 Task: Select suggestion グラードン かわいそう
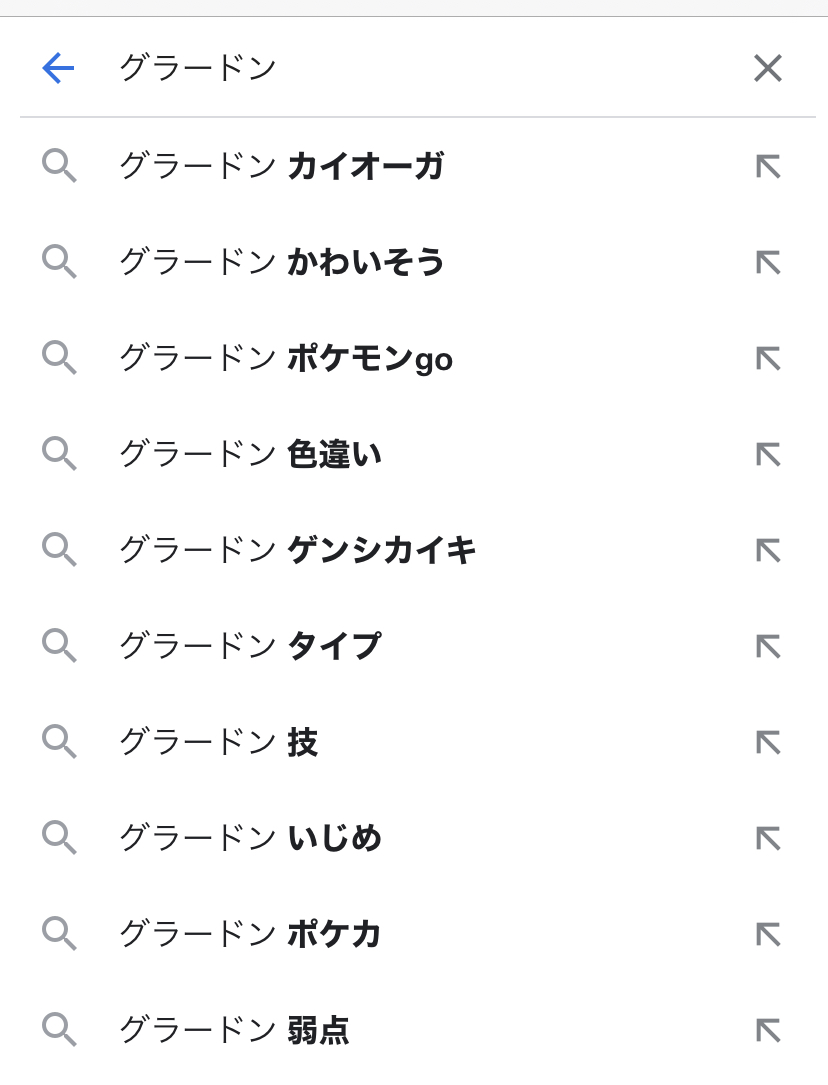point(281,262)
